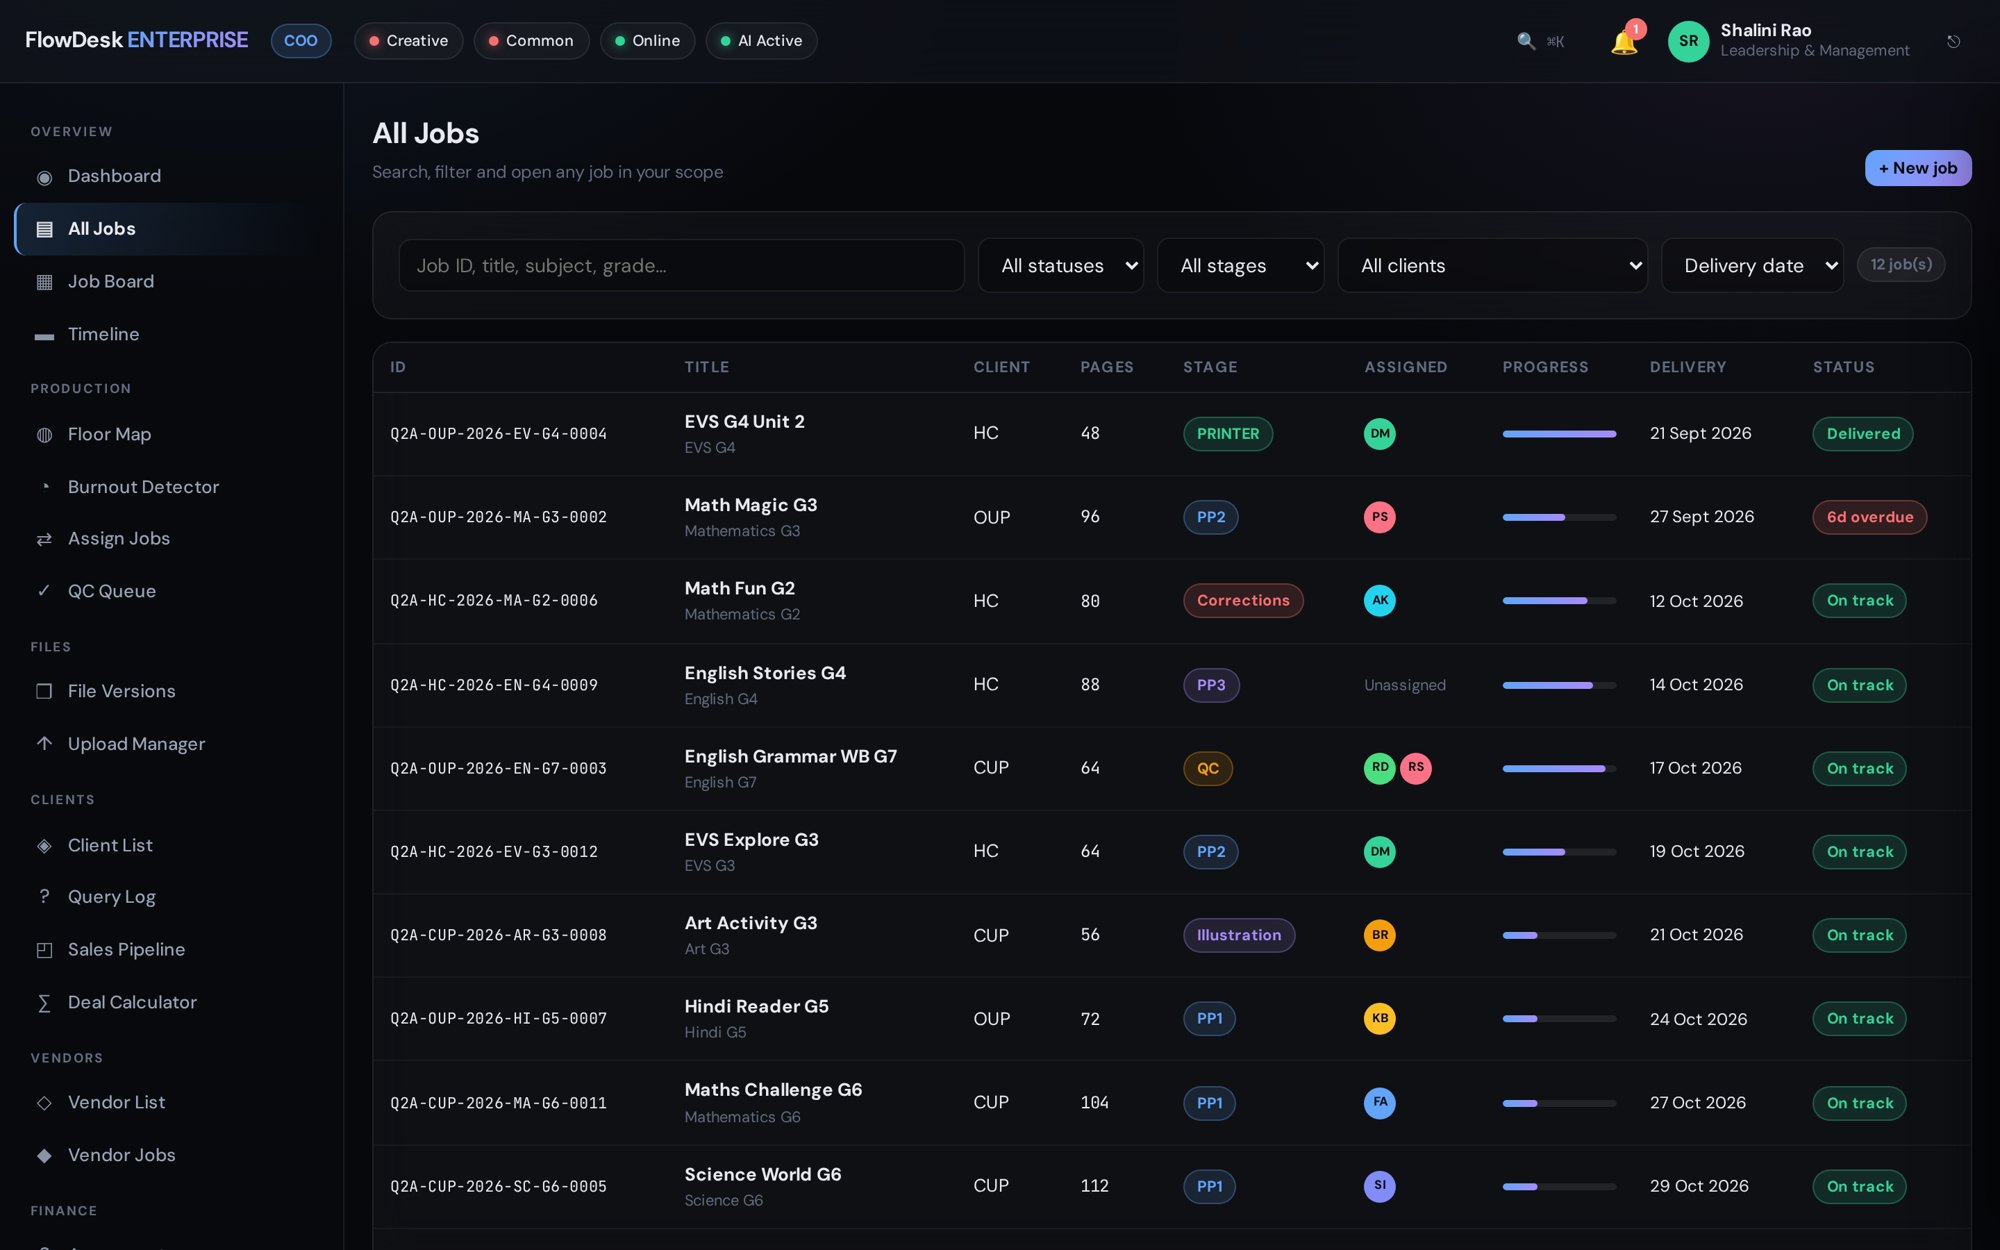Click the + New job button

tap(1918, 168)
